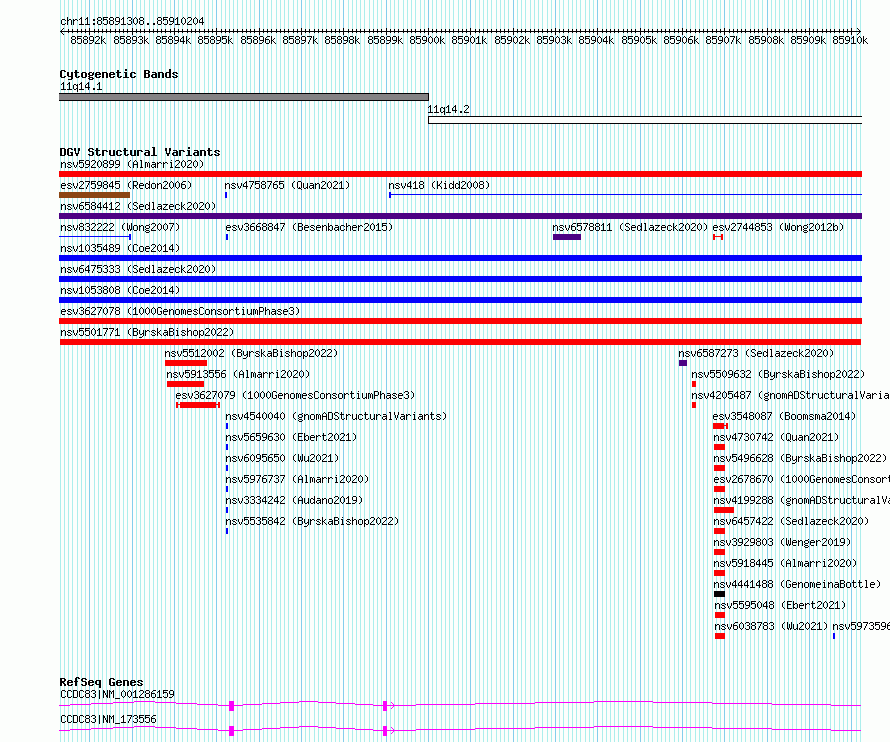The image size is (890, 742).
Task: Click esv3627078 (1000GenomesConsortiumPhase3) label
Action: 180,312
